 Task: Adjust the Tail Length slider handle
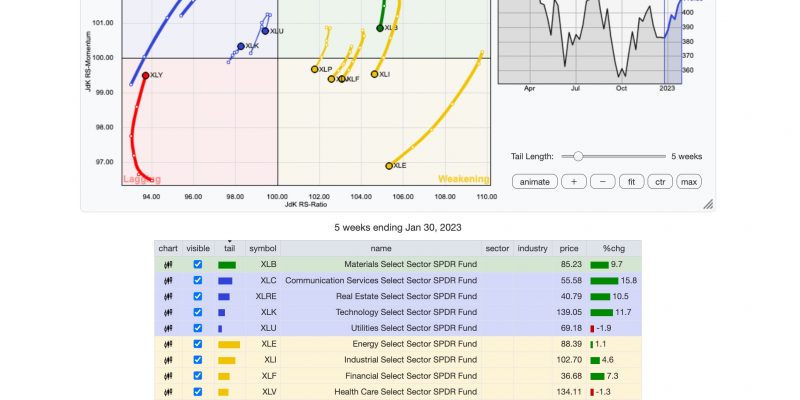pyautogui.click(x=578, y=157)
